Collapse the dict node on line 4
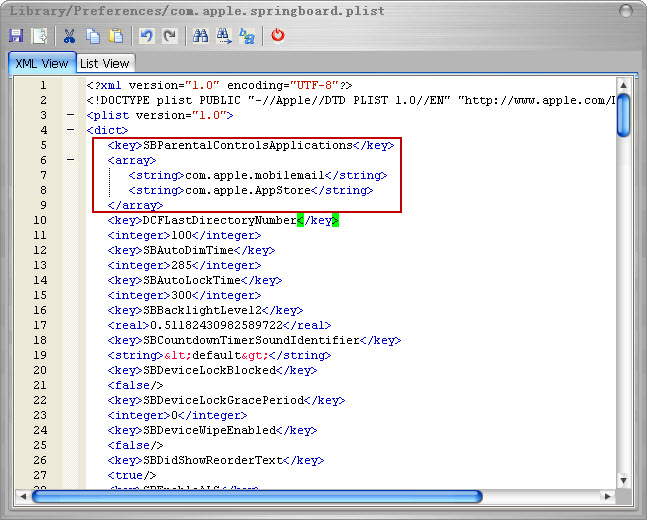Image resolution: width=647 pixels, height=520 pixels. click(x=71, y=130)
